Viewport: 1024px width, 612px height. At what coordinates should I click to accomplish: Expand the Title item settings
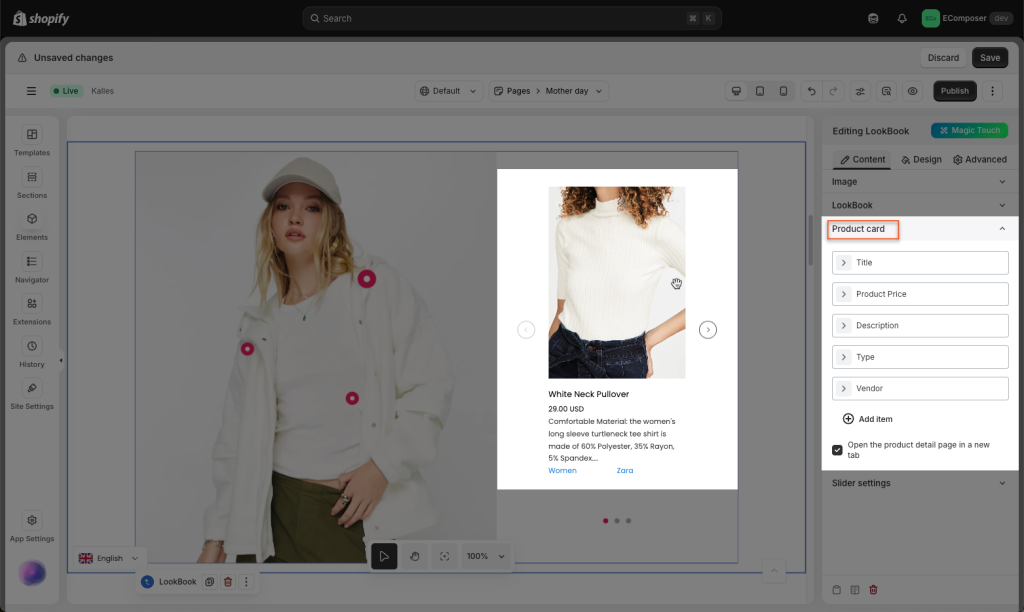point(844,263)
